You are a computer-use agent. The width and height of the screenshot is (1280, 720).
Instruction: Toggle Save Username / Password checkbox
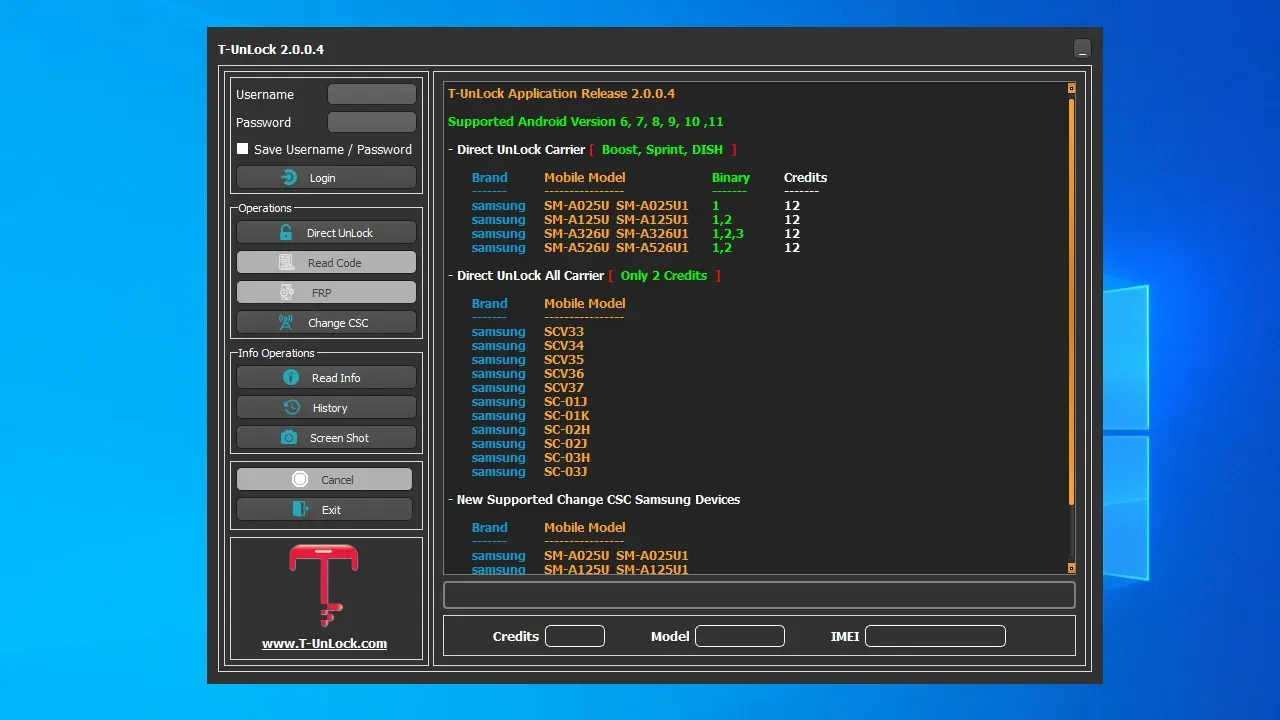point(242,148)
